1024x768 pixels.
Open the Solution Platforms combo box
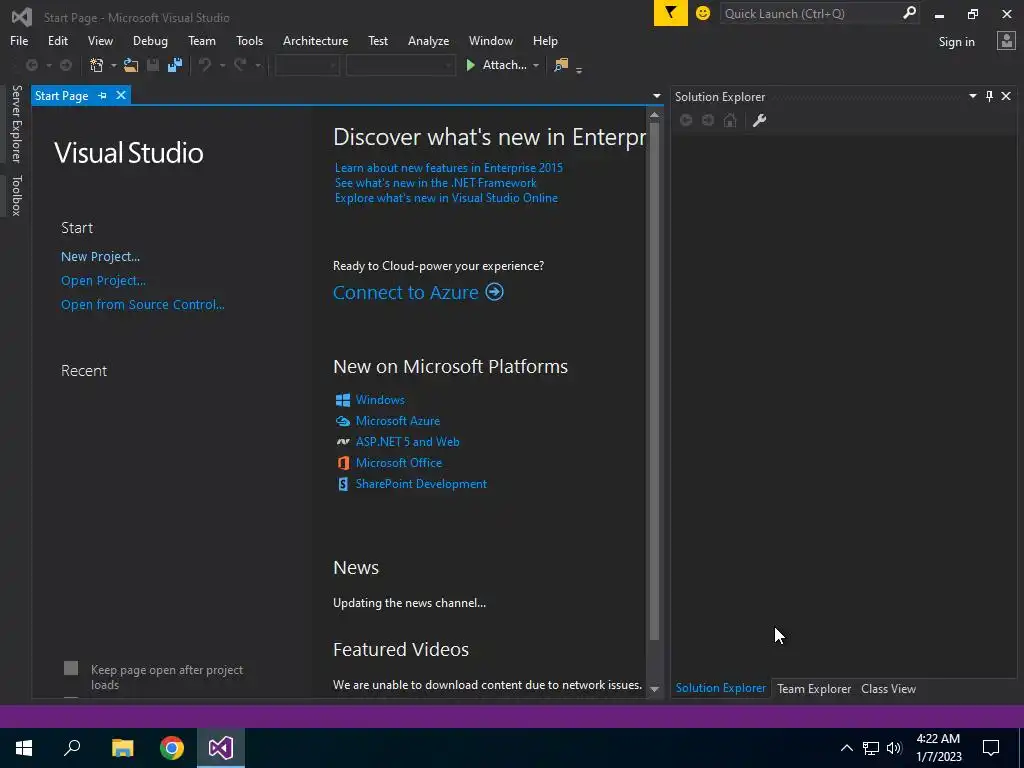(x=400, y=65)
